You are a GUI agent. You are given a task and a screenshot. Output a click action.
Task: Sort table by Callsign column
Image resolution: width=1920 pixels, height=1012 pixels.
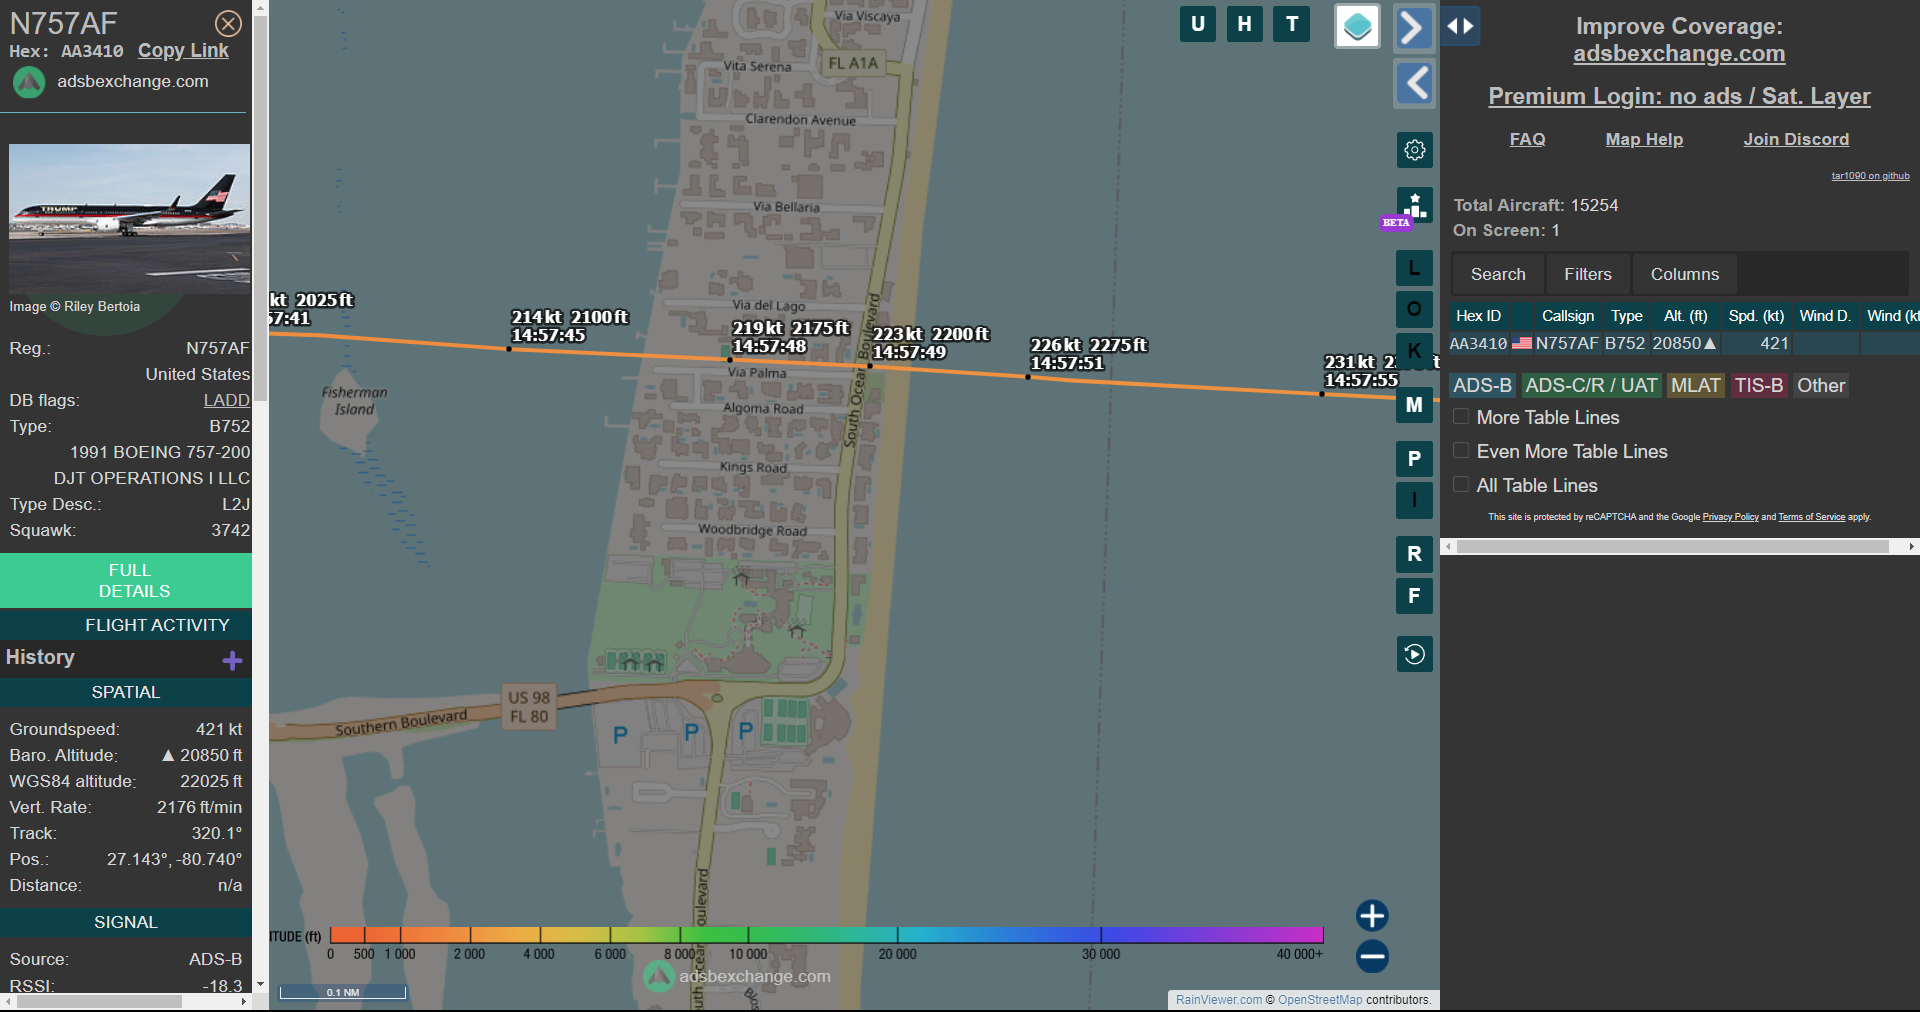pos(1568,316)
